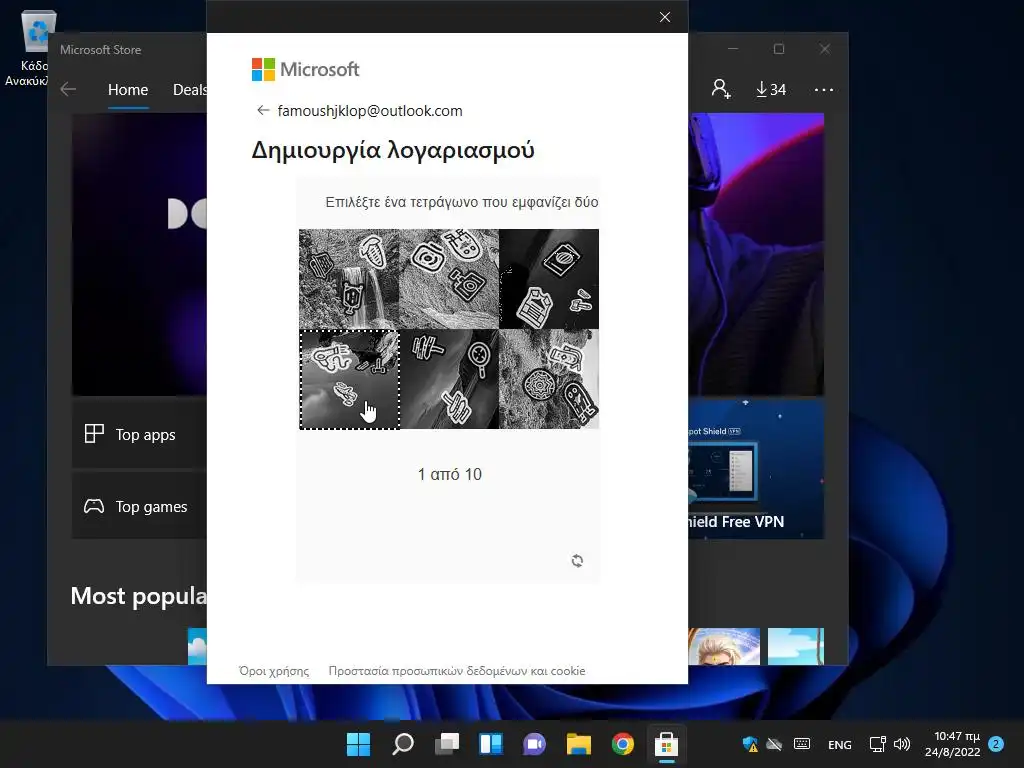
Task: Click the back arrow beside the email address
Action: (263, 110)
